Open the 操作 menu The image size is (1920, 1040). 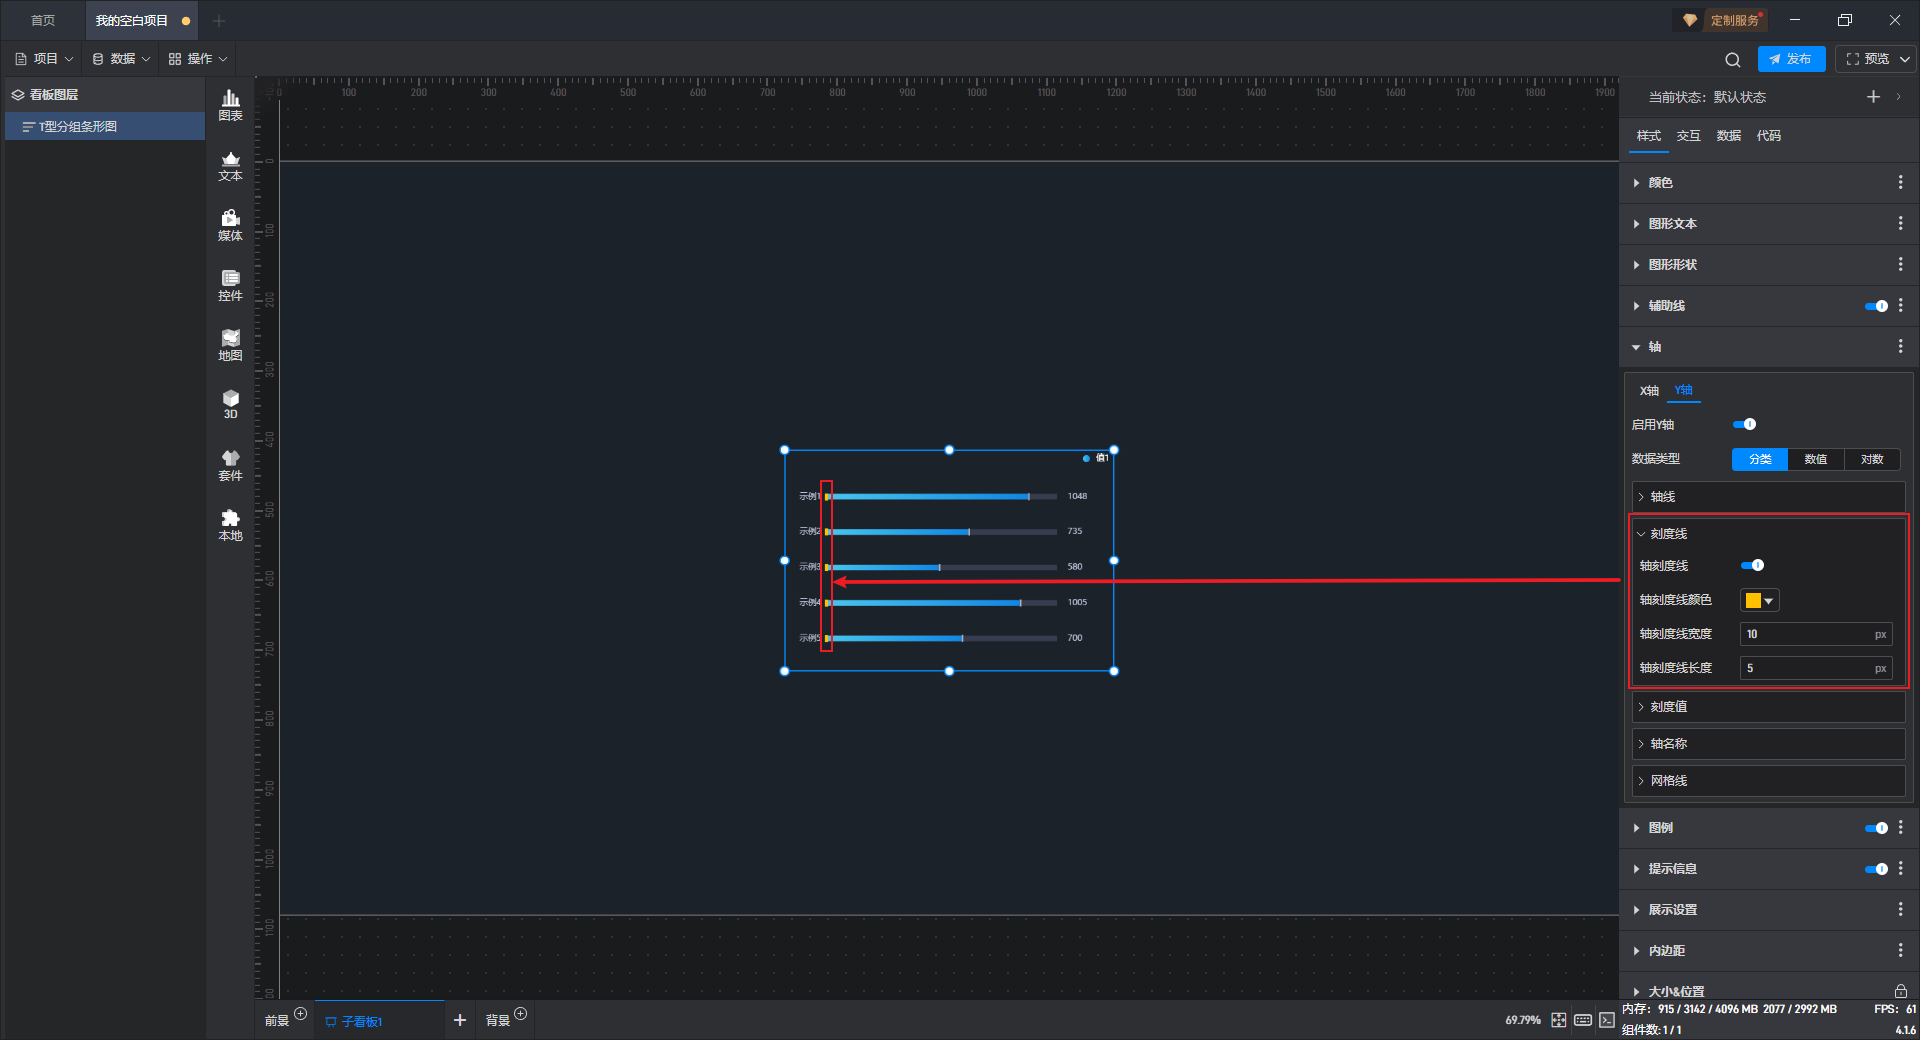[198, 59]
